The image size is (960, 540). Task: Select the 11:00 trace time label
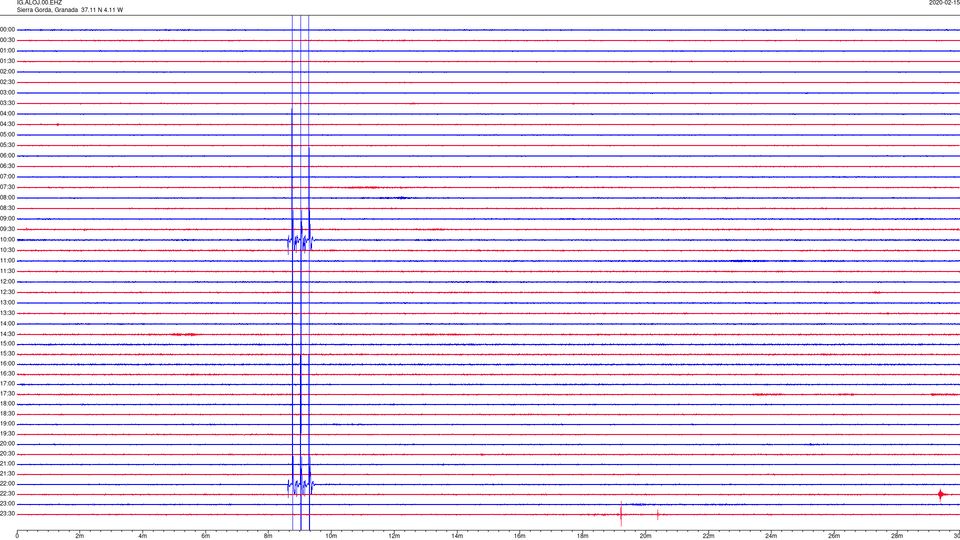tap(7, 261)
